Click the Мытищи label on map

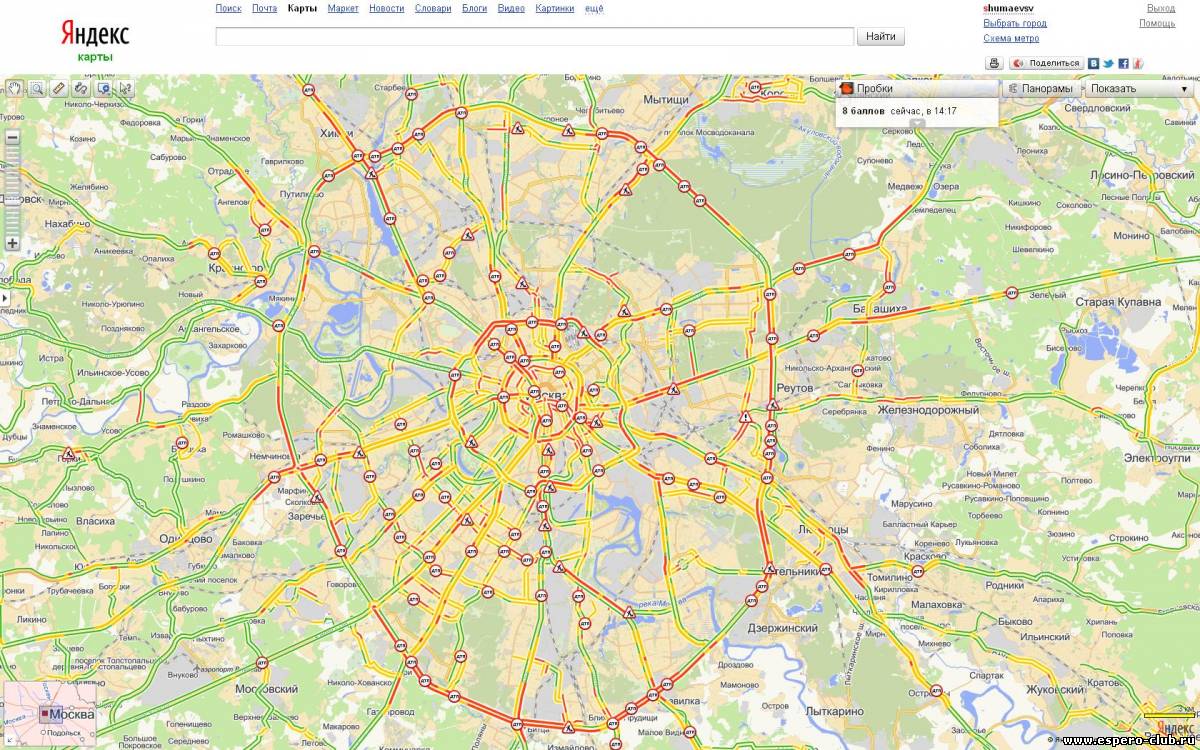click(666, 100)
